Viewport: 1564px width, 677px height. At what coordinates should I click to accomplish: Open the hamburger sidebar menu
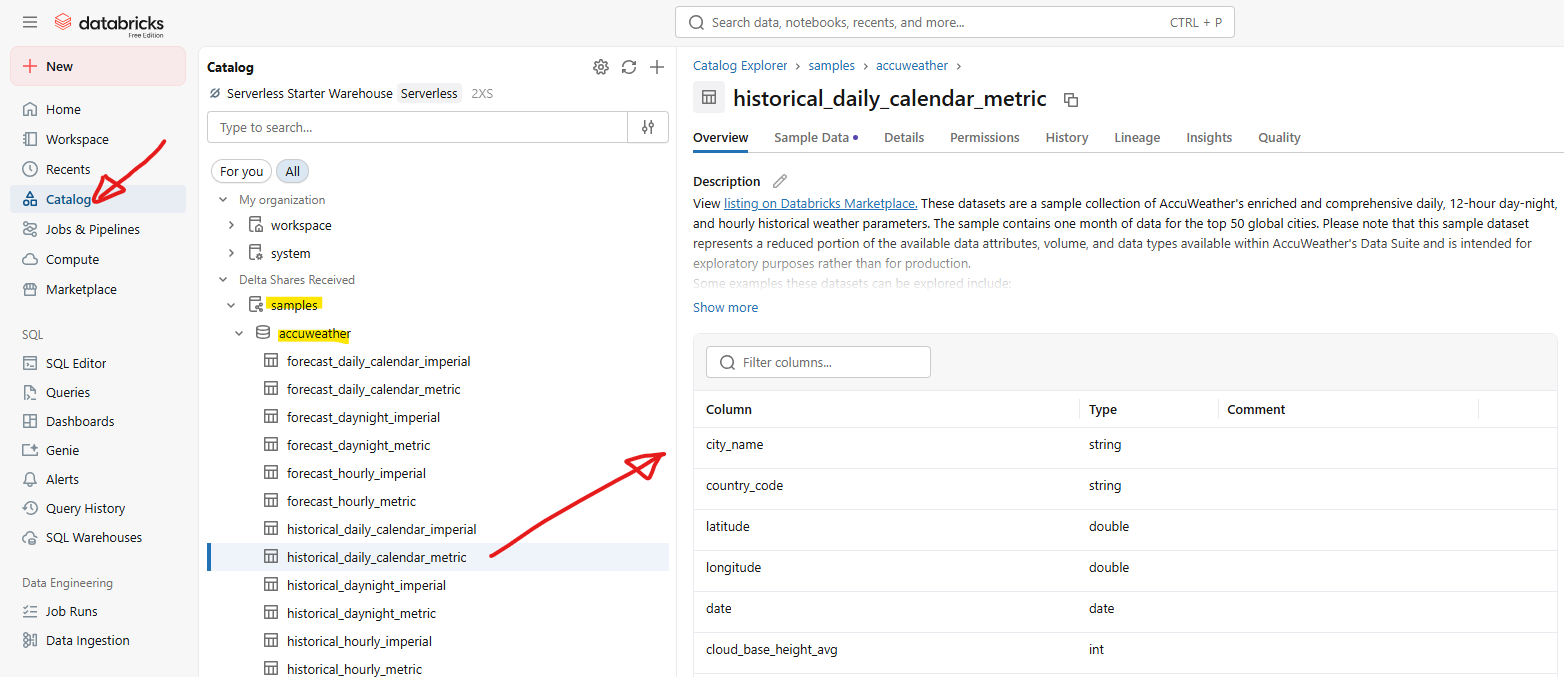pyautogui.click(x=30, y=22)
